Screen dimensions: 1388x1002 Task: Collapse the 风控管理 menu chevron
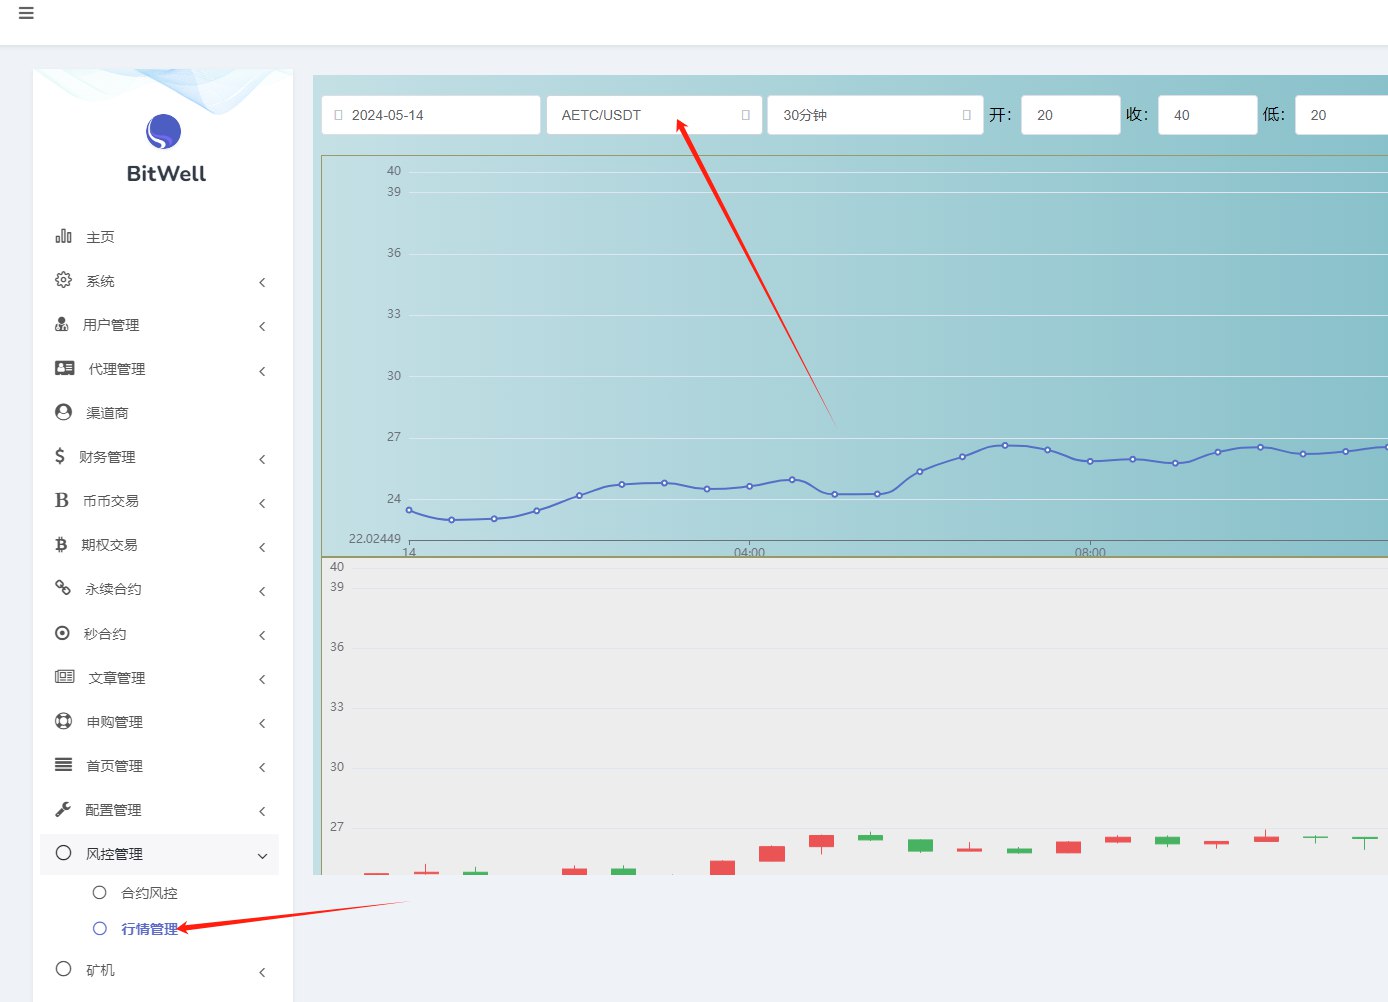pos(262,855)
